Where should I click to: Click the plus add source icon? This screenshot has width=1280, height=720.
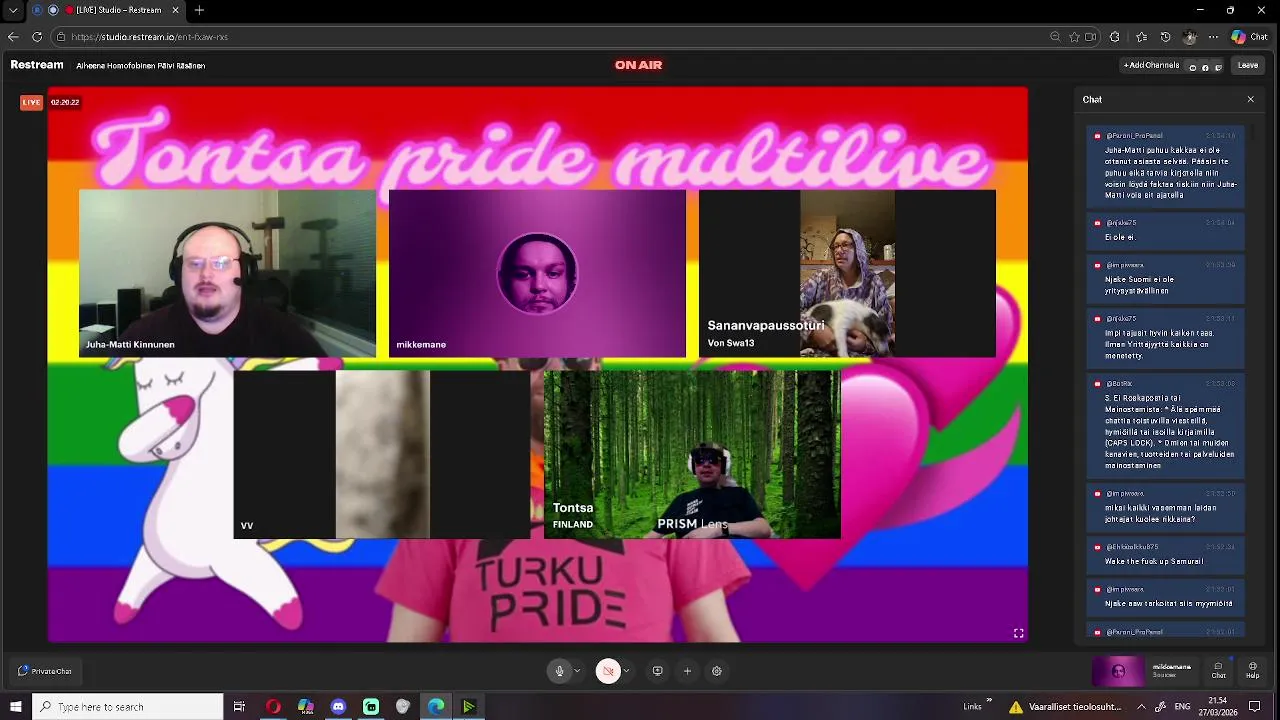point(687,671)
